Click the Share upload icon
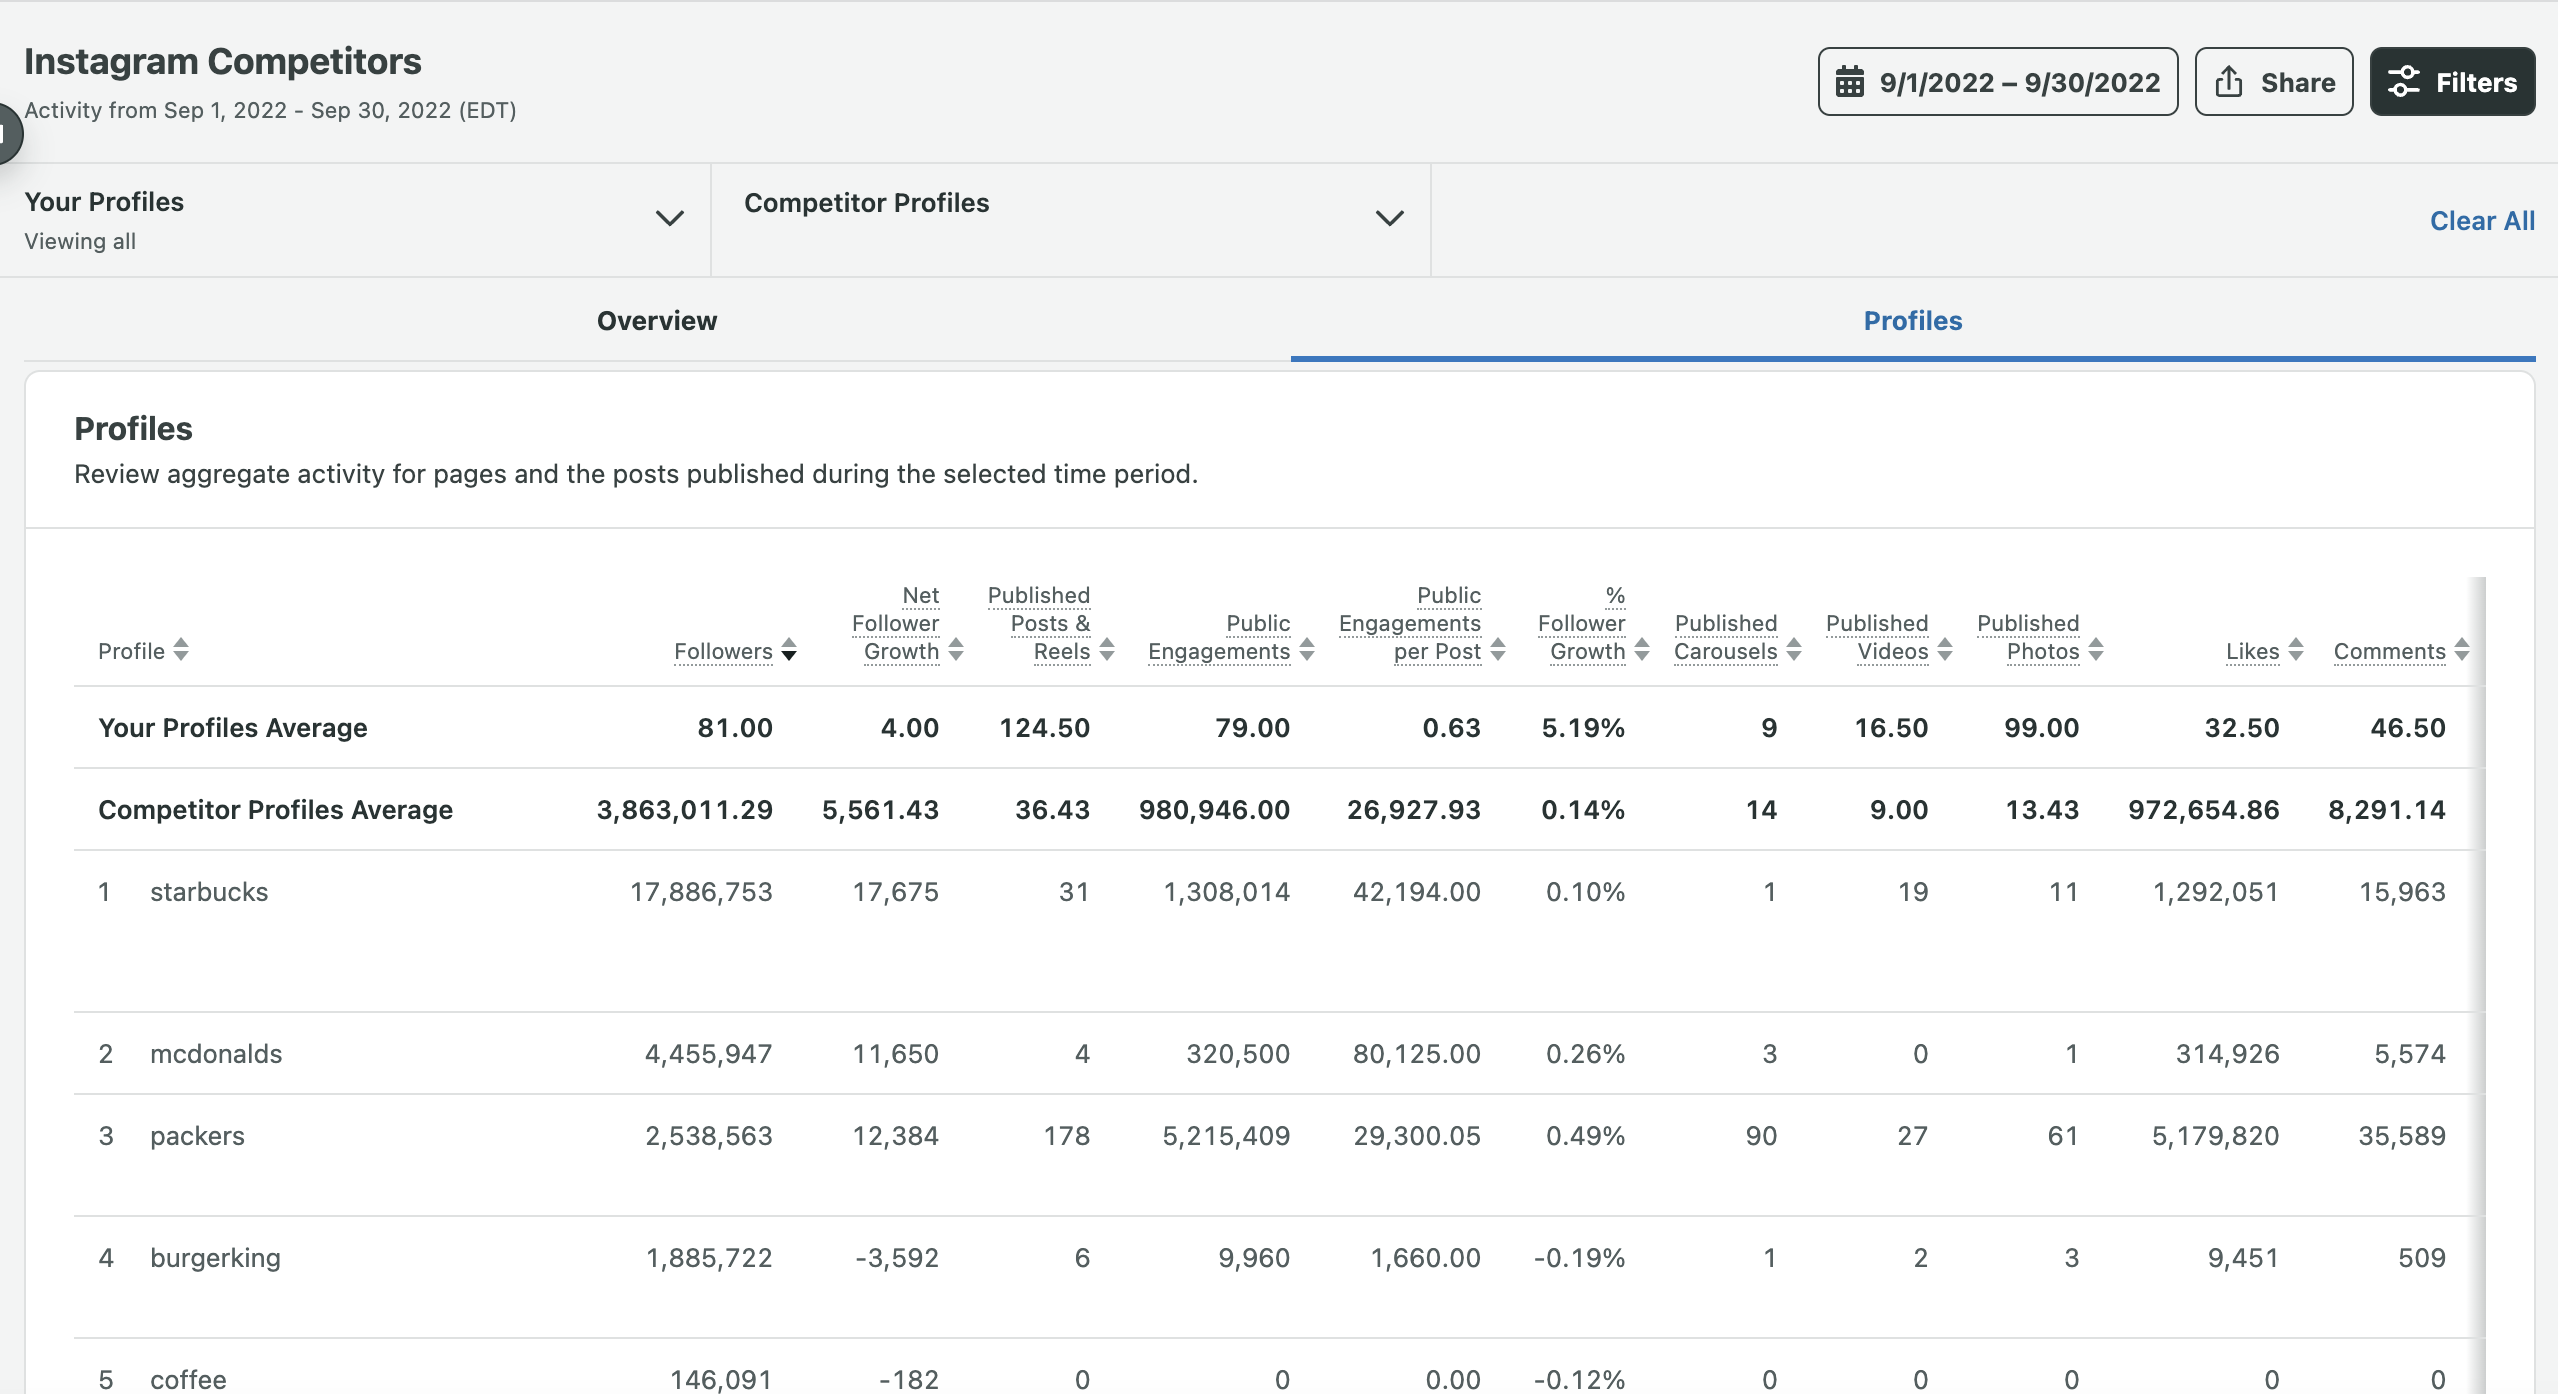 (2229, 82)
